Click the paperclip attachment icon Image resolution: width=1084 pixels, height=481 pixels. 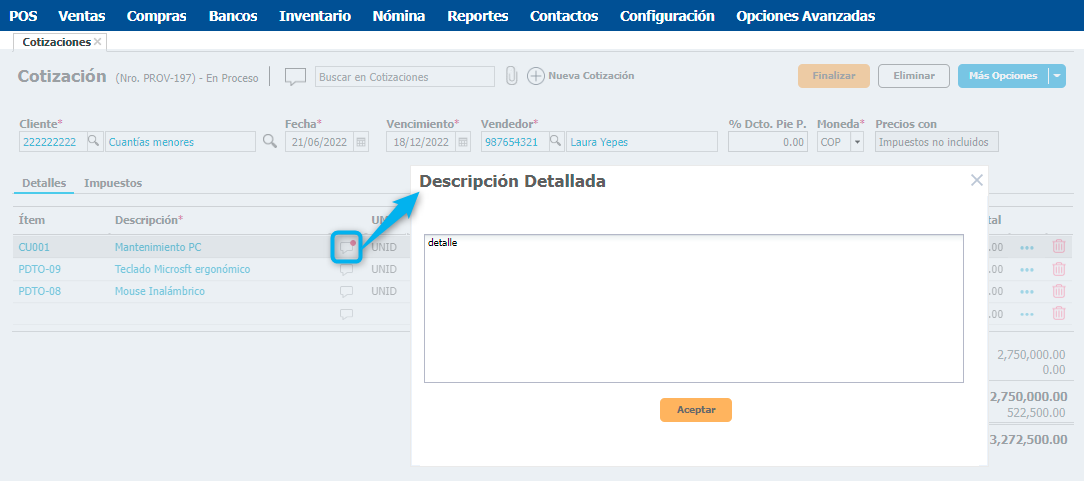[x=511, y=76]
